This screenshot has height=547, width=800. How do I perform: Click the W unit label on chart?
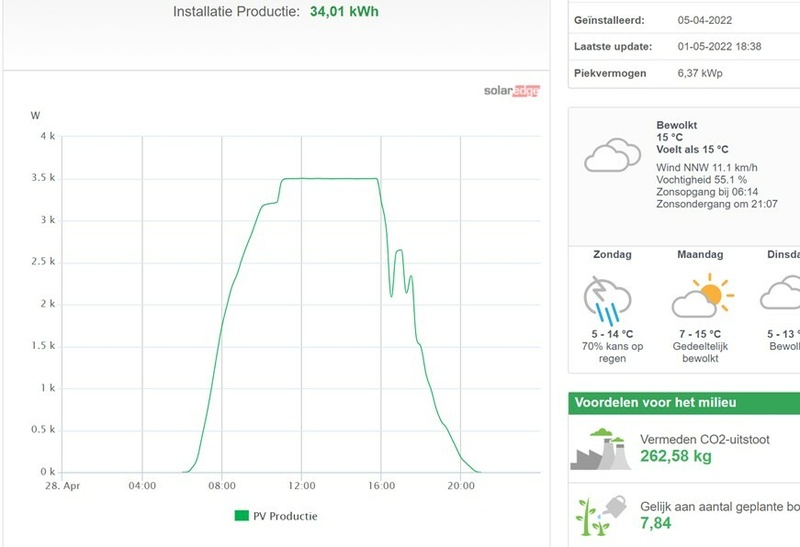(35, 115)
